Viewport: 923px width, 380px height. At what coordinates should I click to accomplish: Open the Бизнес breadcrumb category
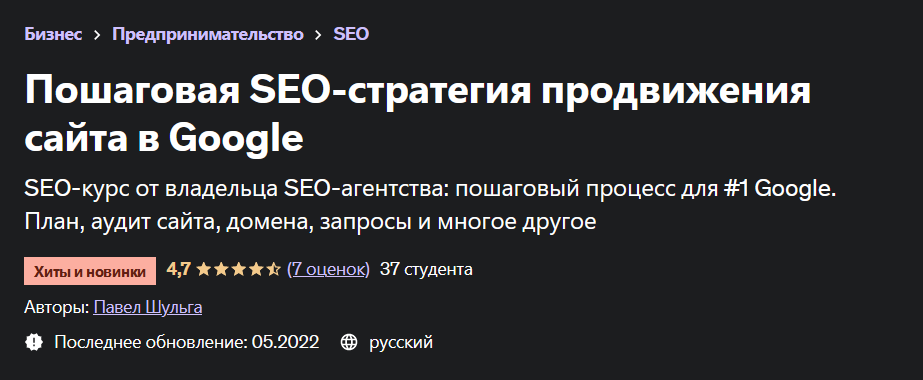(x=53, y=34)
